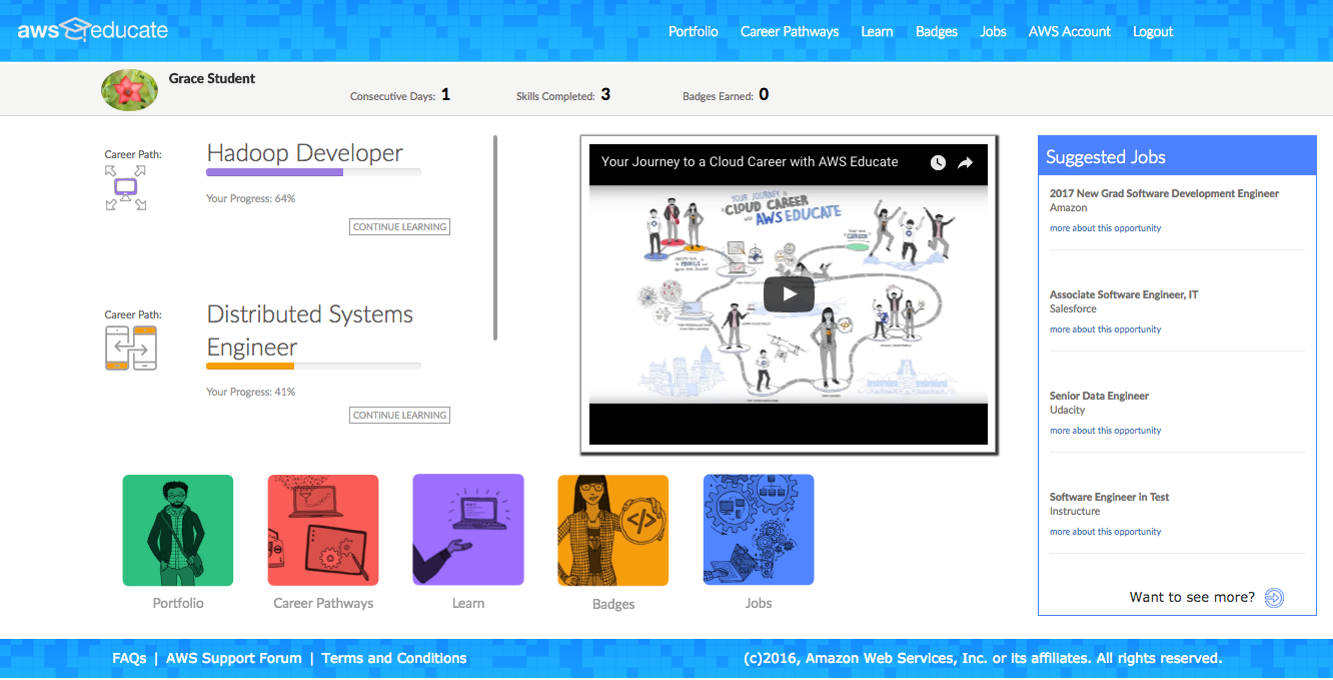Open more about the Amazon opportunity
Viewport: 1333px width, 680px height.
coord(1105,228)
